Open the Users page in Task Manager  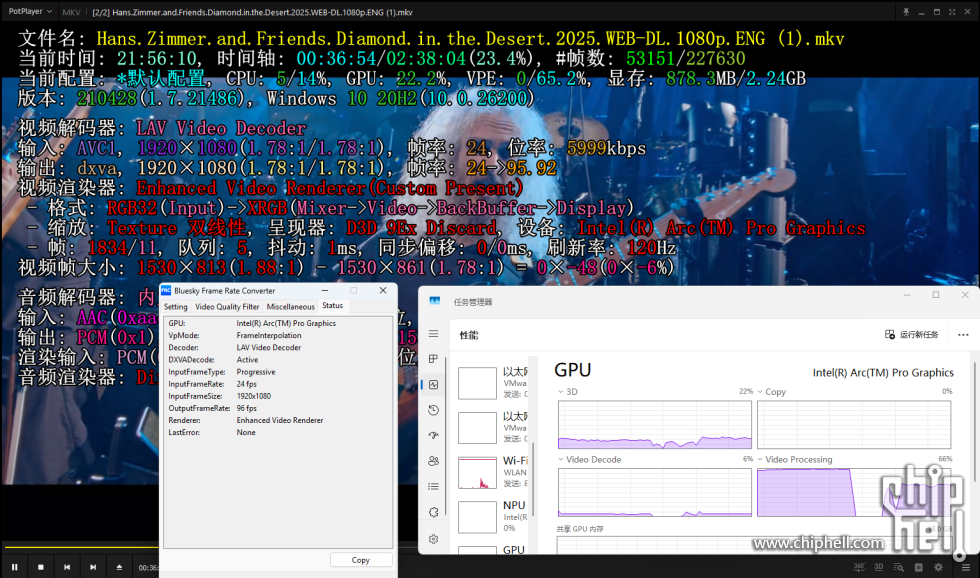tap(433, 461)
